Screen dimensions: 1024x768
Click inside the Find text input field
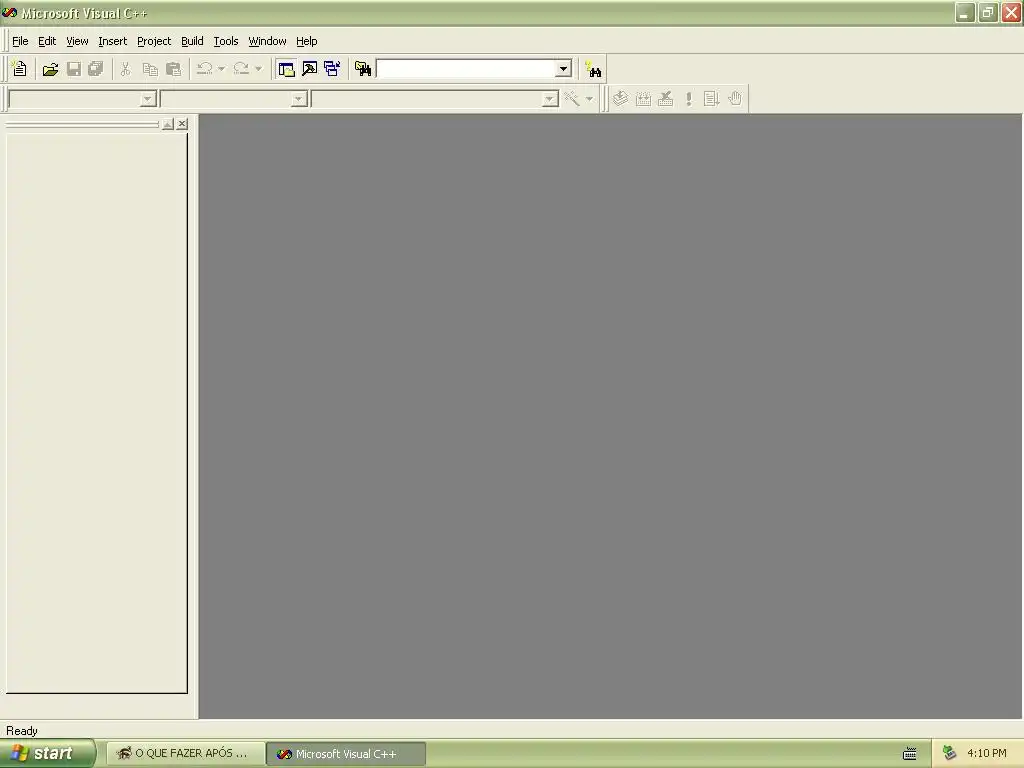click(x=467, y=69)
